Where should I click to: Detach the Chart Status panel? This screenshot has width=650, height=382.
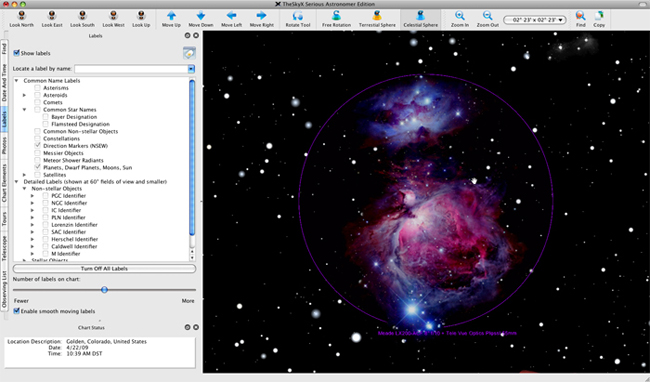(x=187, y=327)
